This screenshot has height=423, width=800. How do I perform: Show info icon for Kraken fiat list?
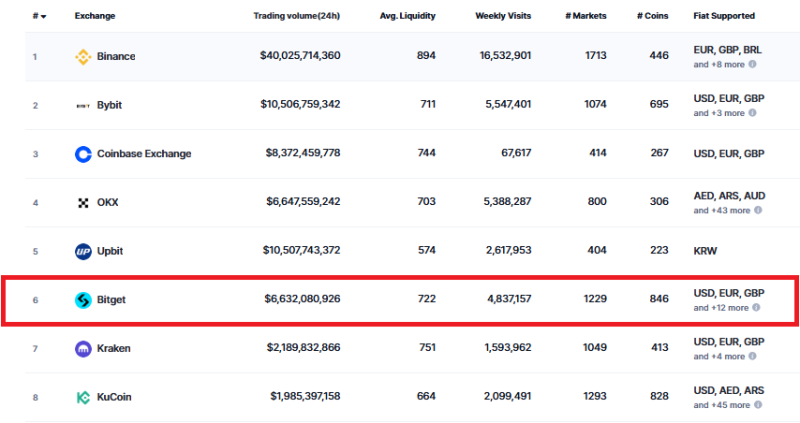point(752,356)
